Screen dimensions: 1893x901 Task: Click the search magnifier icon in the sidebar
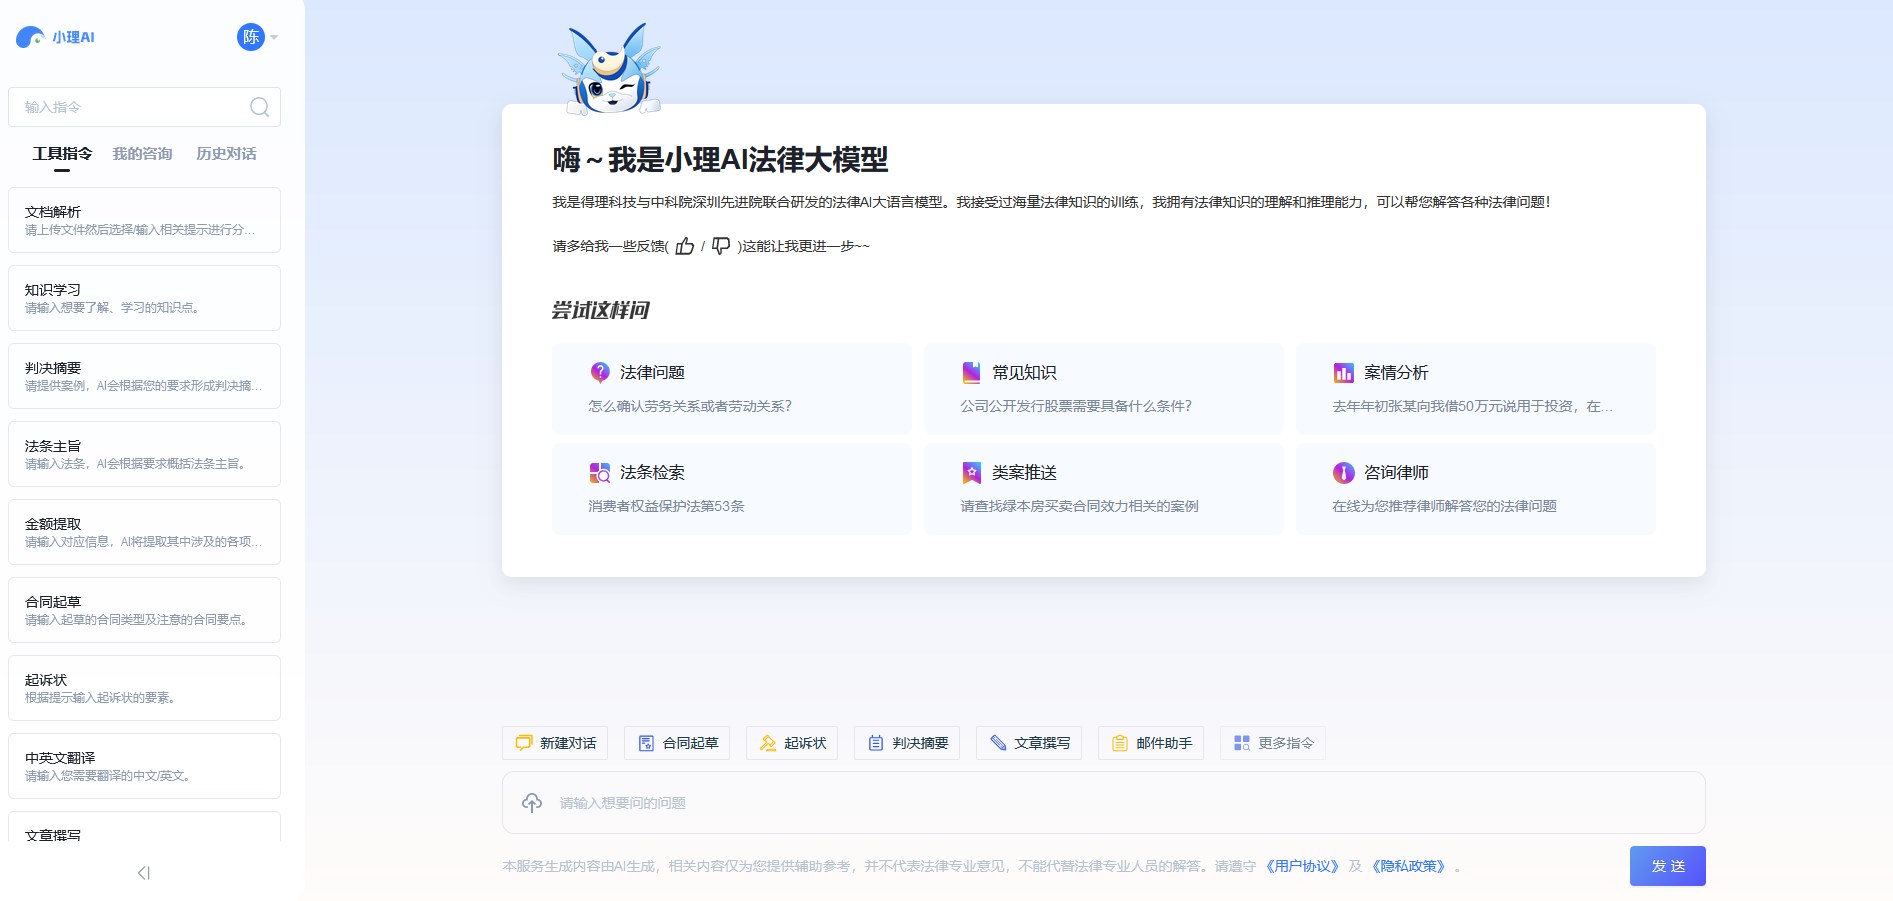click(260, 107)
